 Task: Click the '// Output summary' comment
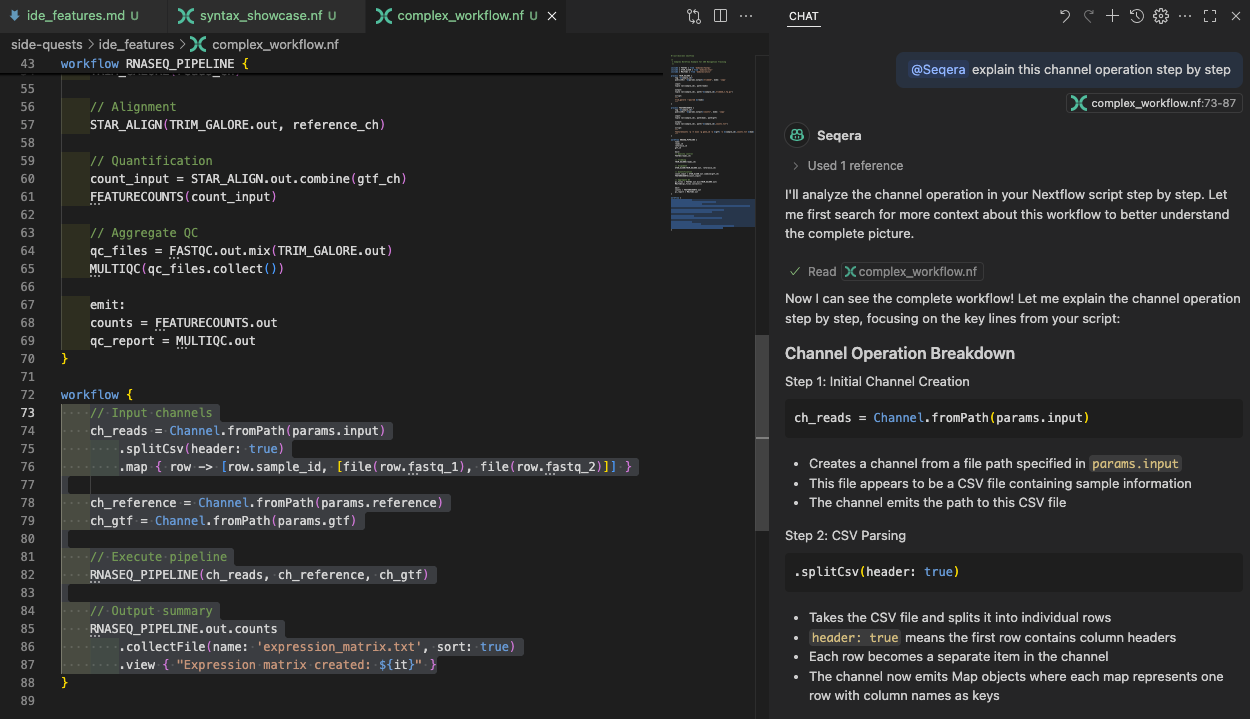(151, 611)
